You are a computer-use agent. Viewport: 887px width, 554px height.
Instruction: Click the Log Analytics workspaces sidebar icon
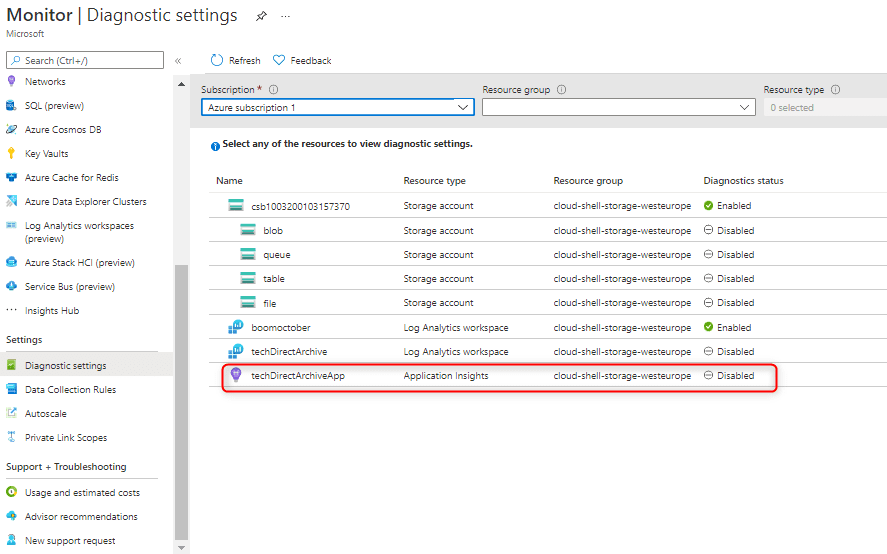(x=11, y=225)
